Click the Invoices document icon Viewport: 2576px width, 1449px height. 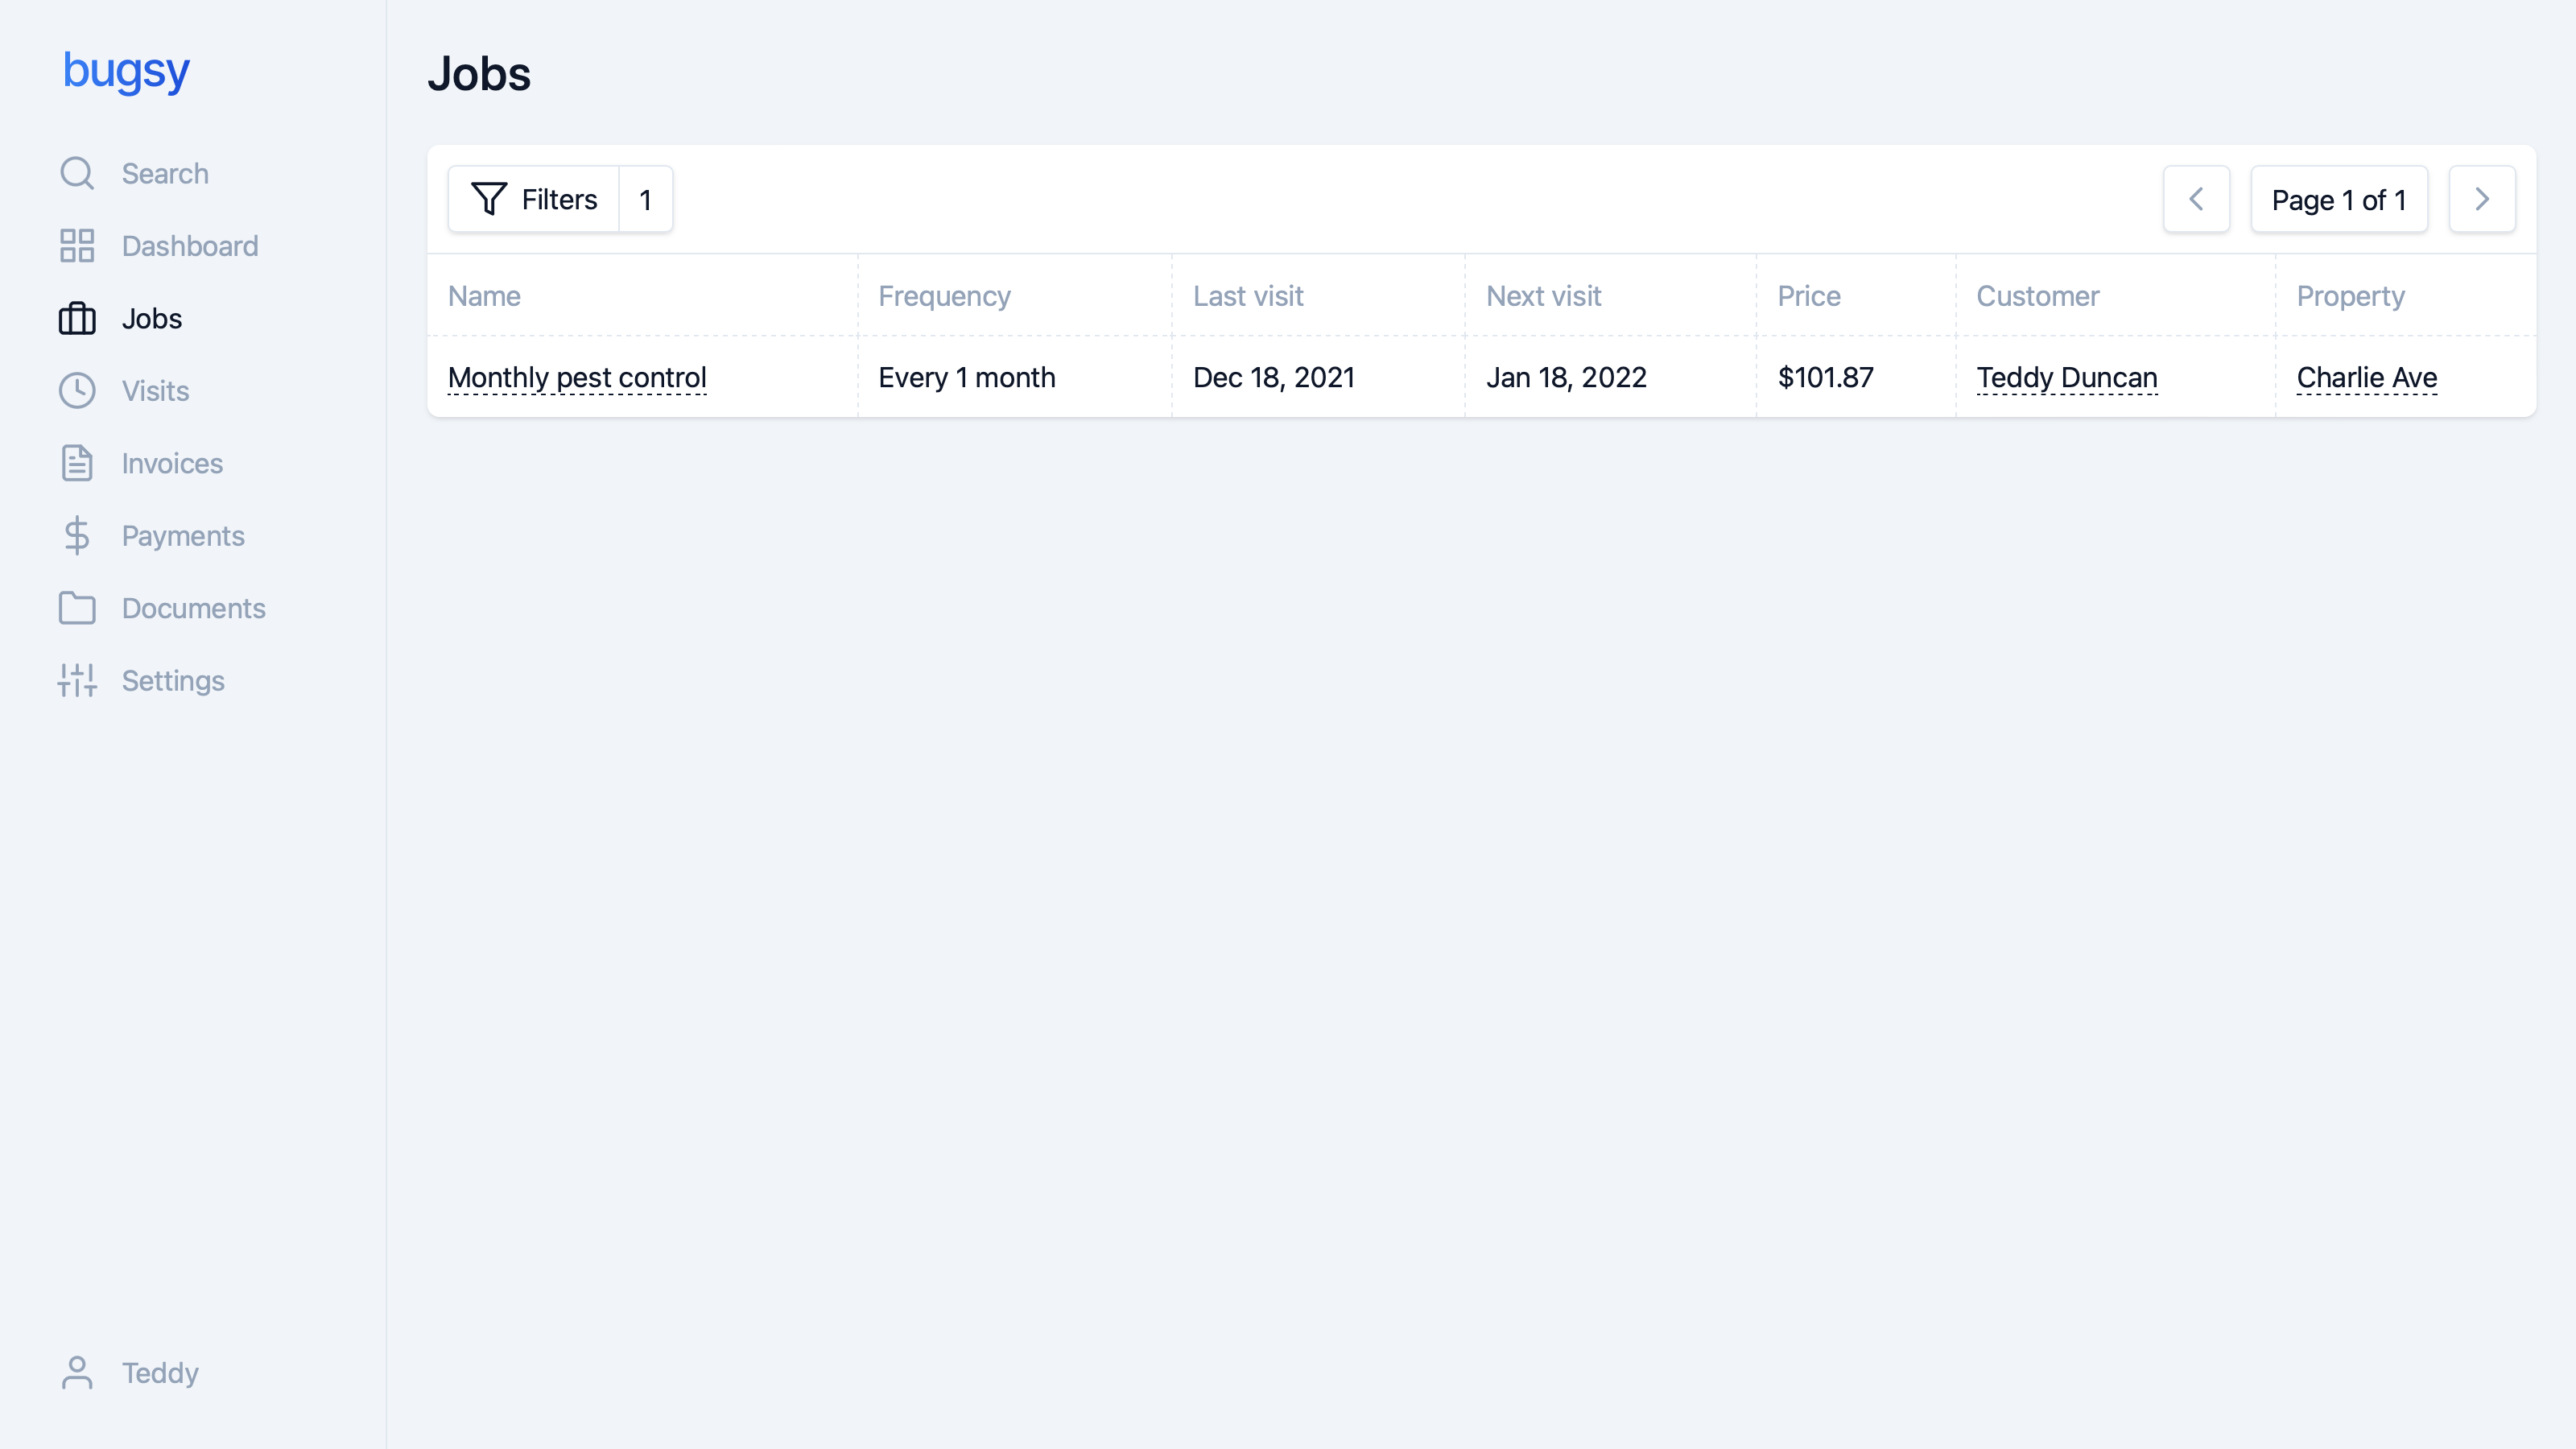pyautogui.click(x=77, y=463)
